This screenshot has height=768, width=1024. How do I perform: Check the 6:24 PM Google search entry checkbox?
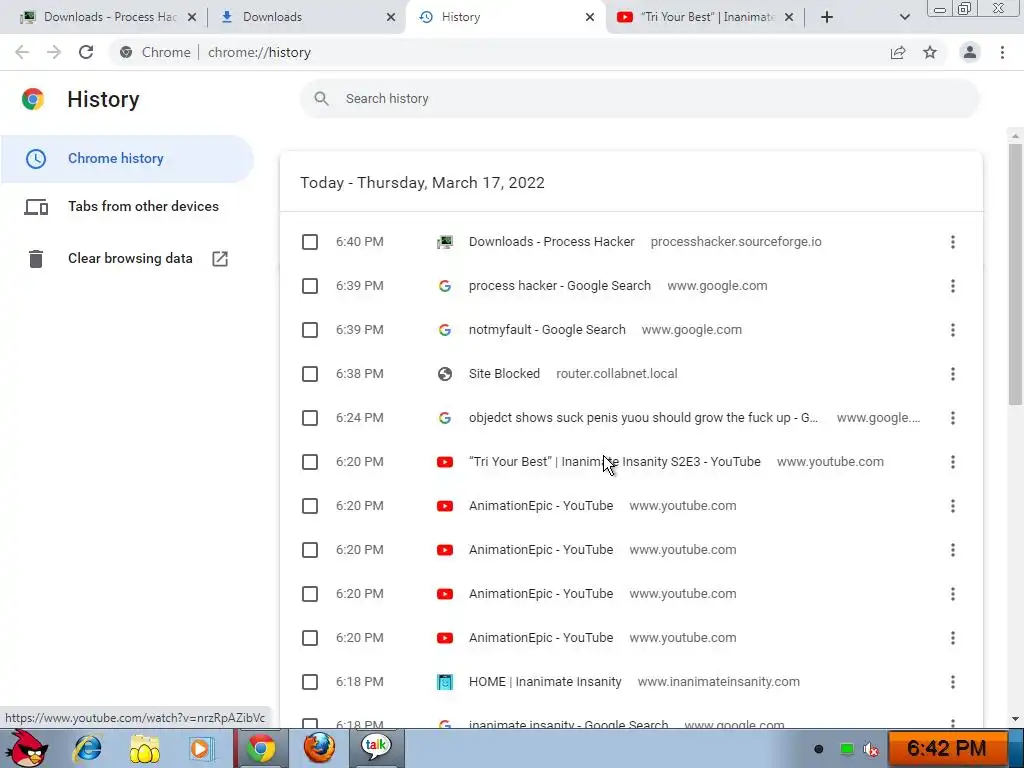pos(310,418)
